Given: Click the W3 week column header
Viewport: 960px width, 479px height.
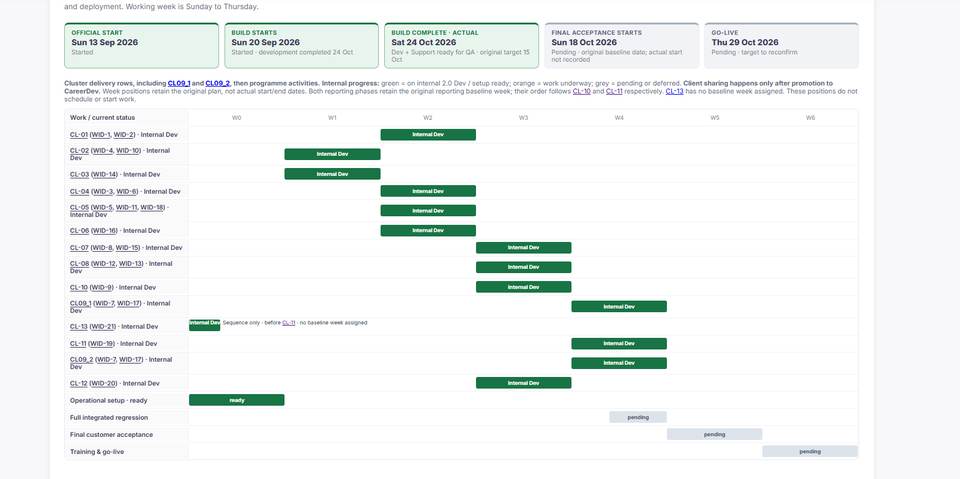Looking at the screenshot, I should coord(523,118).
